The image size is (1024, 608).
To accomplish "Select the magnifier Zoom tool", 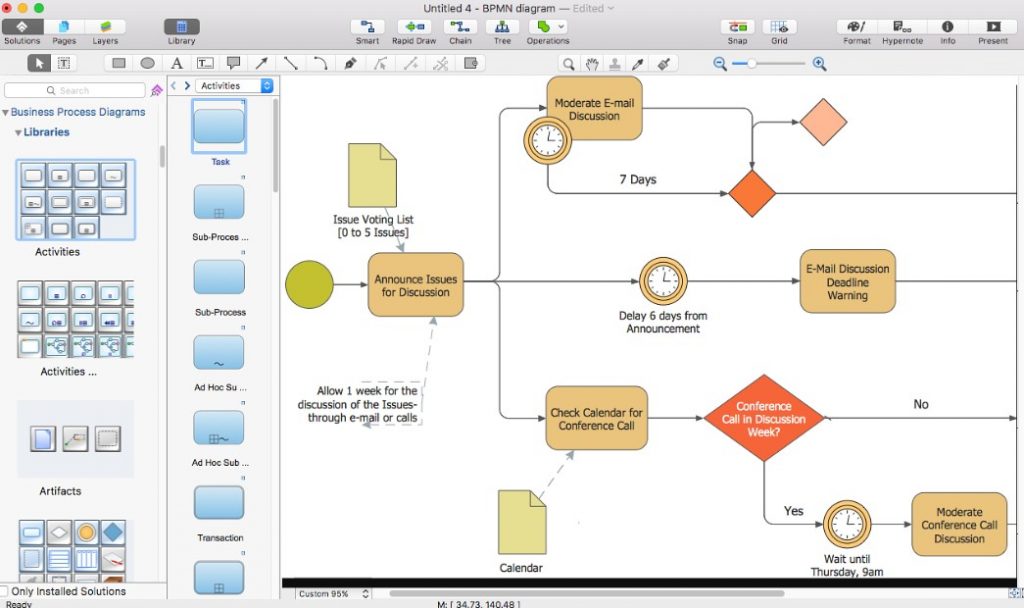I will [569, 64].
